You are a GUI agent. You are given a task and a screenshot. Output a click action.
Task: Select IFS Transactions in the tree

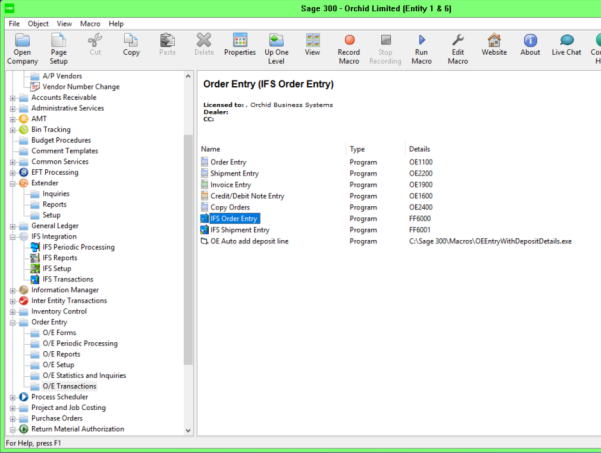(x=68, y=279)
